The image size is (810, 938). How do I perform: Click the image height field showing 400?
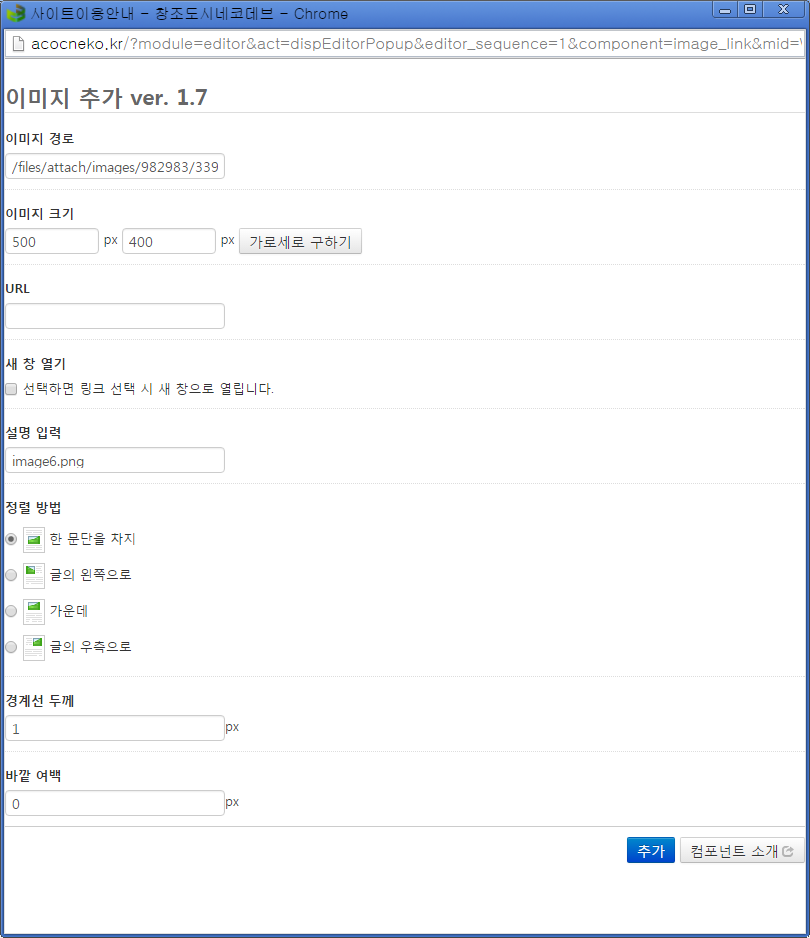169,241
